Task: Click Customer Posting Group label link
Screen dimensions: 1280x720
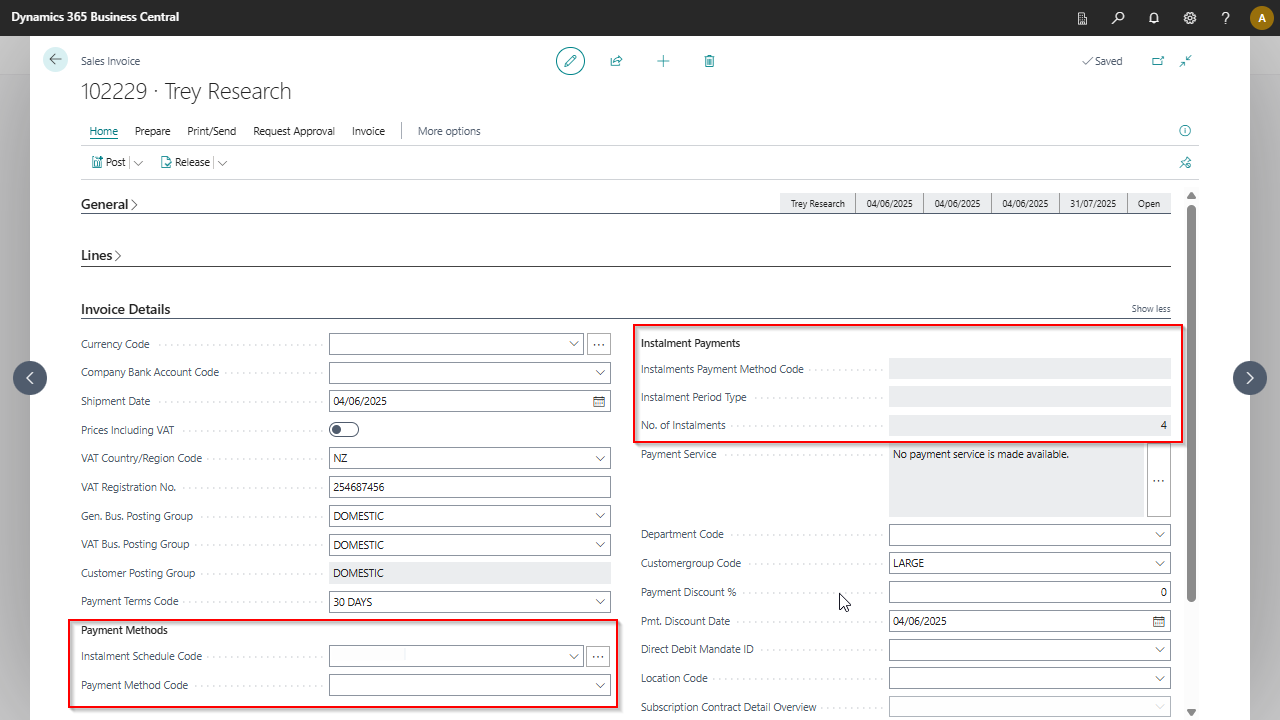Action: [138, 573]
